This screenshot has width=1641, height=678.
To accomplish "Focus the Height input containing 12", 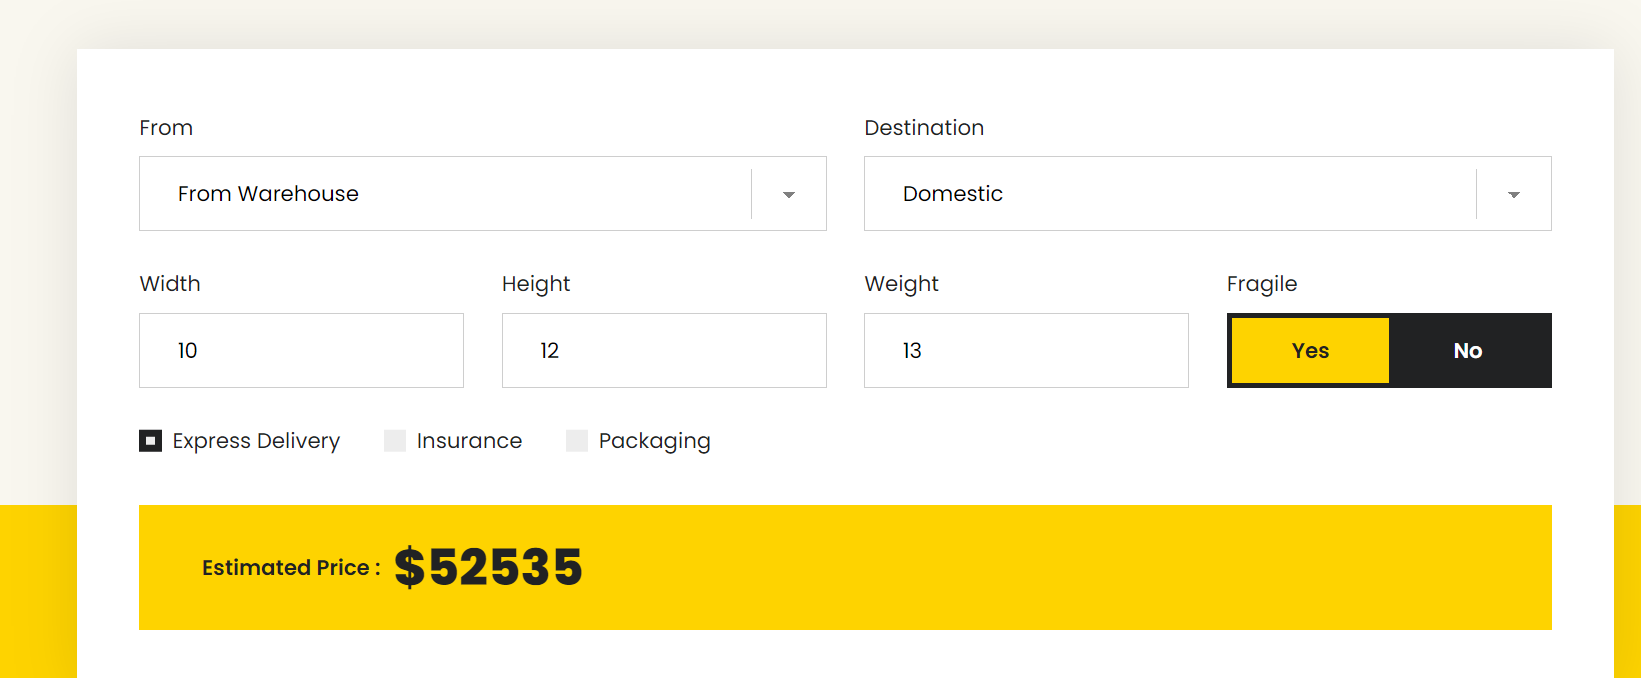I will [x=664, y=350].
